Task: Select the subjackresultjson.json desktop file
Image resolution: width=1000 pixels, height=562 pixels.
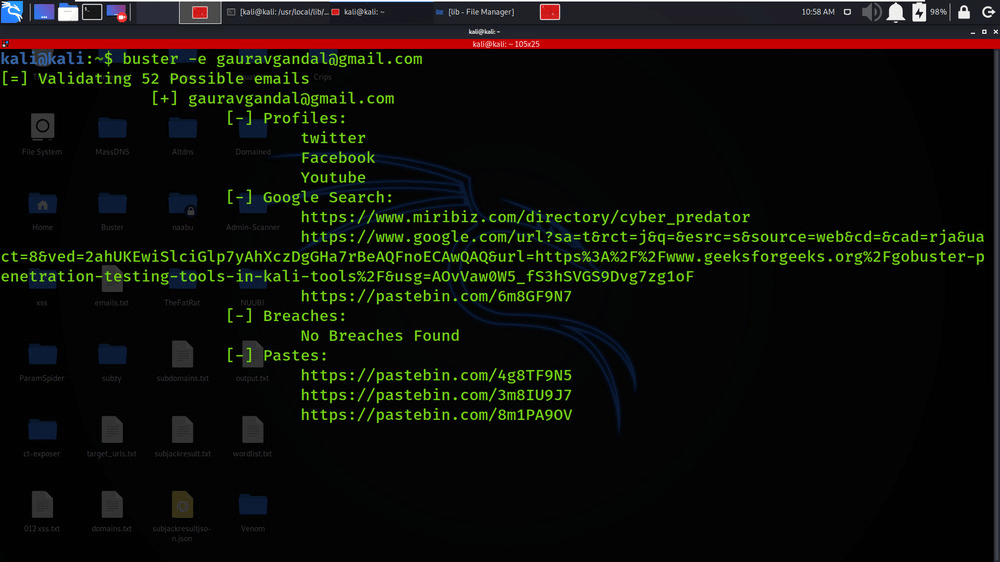Action: (182, 517)
